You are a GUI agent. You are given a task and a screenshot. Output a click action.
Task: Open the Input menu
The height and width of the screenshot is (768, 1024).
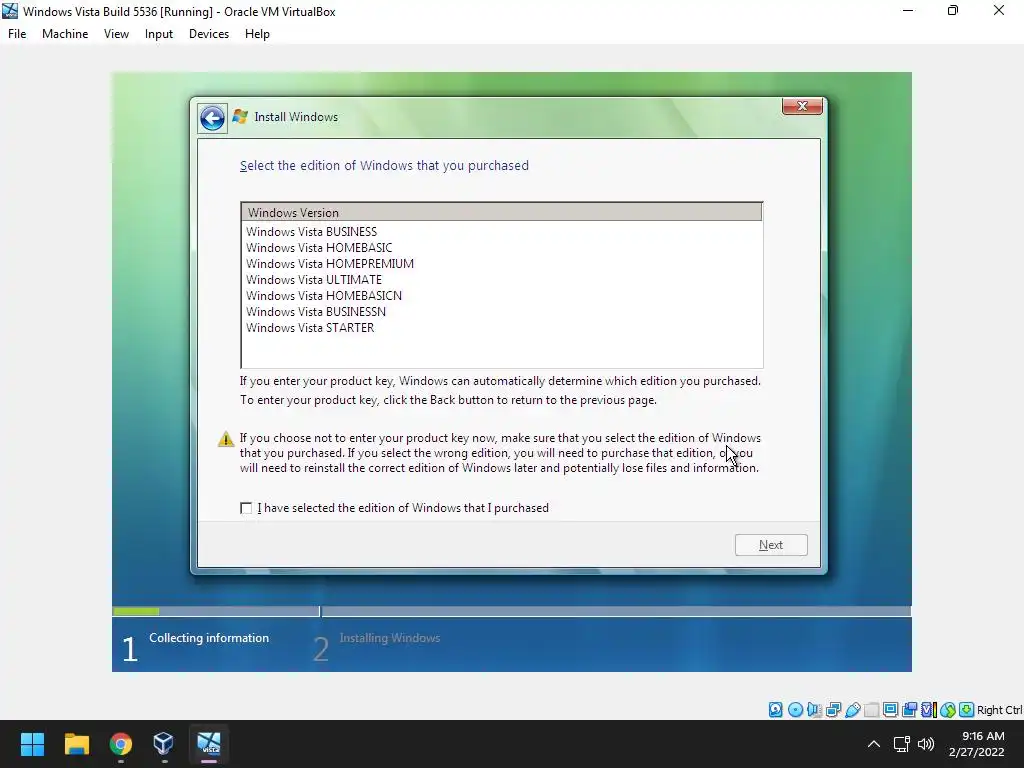(159, 34)
